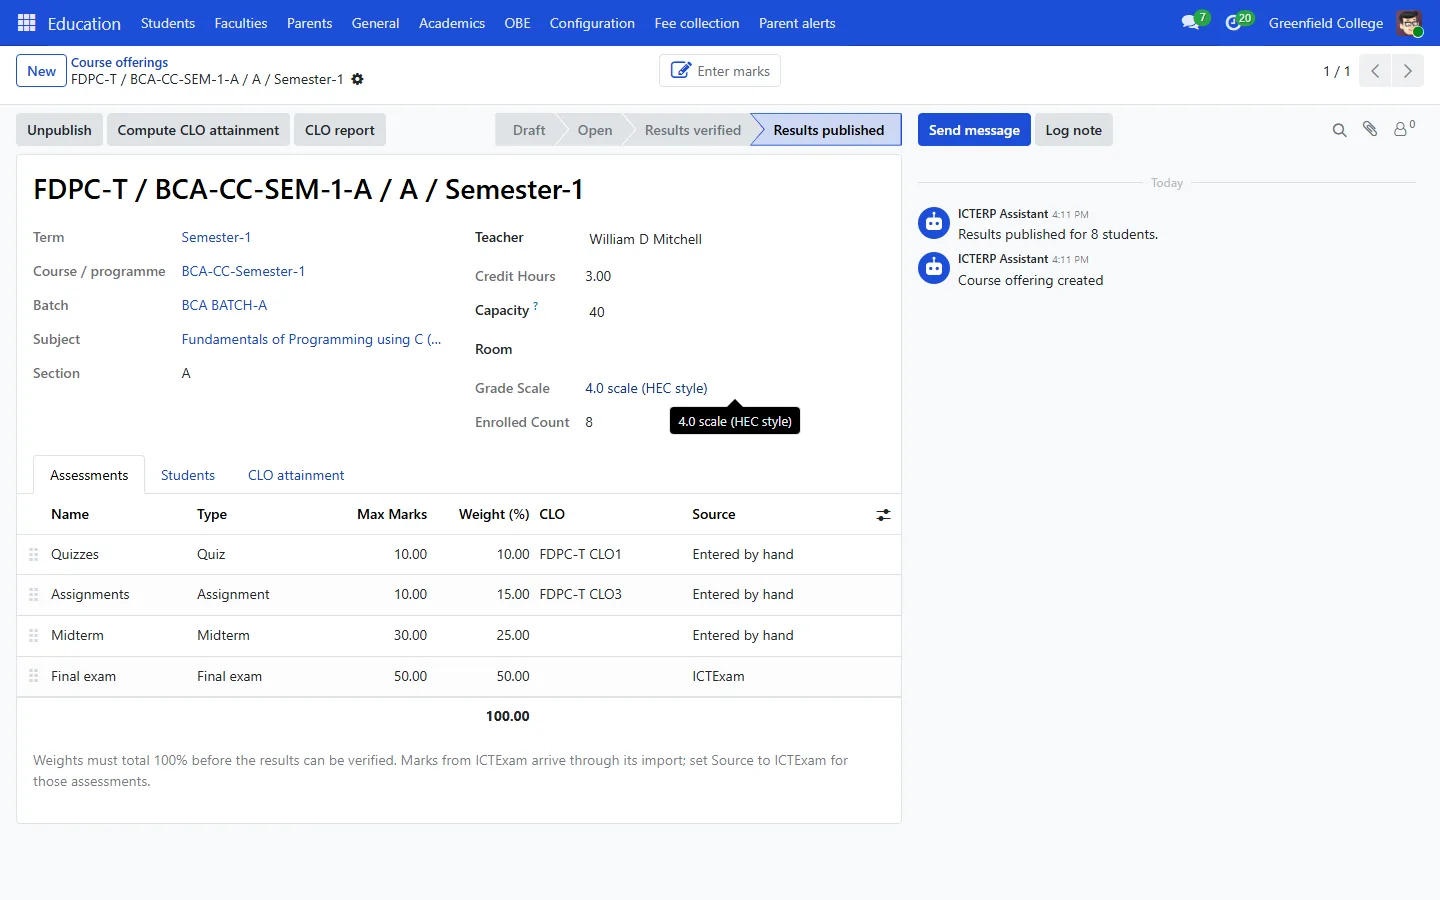Click the drag handle of the Midterm row
The image size is (1440, 900).
pyautogui.click(x=33, y=635)
